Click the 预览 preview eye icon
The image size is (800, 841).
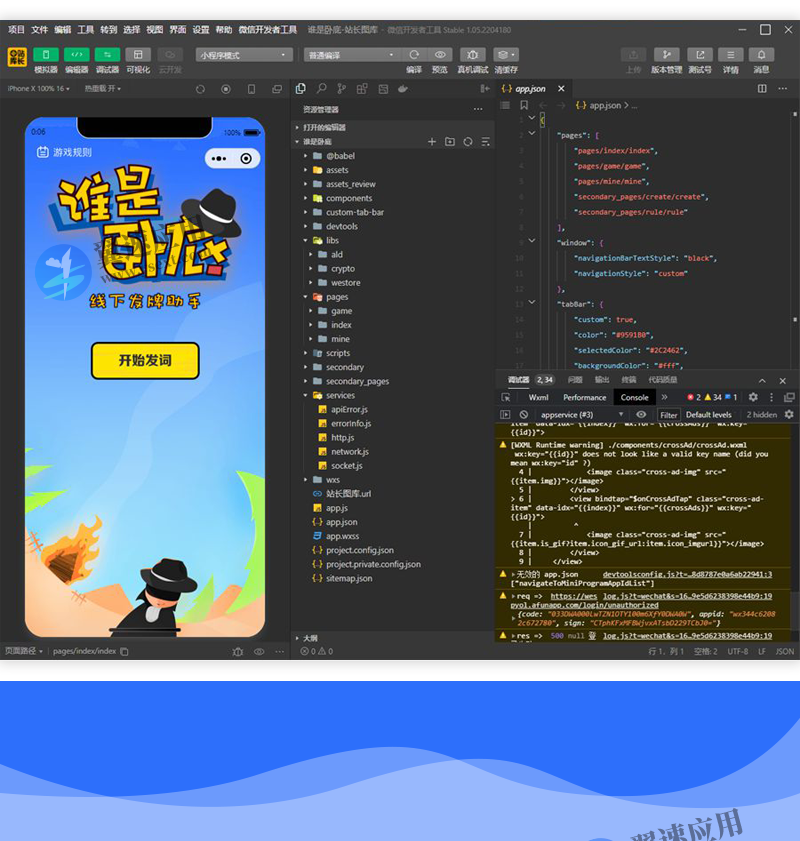click(x=440, y=55)
